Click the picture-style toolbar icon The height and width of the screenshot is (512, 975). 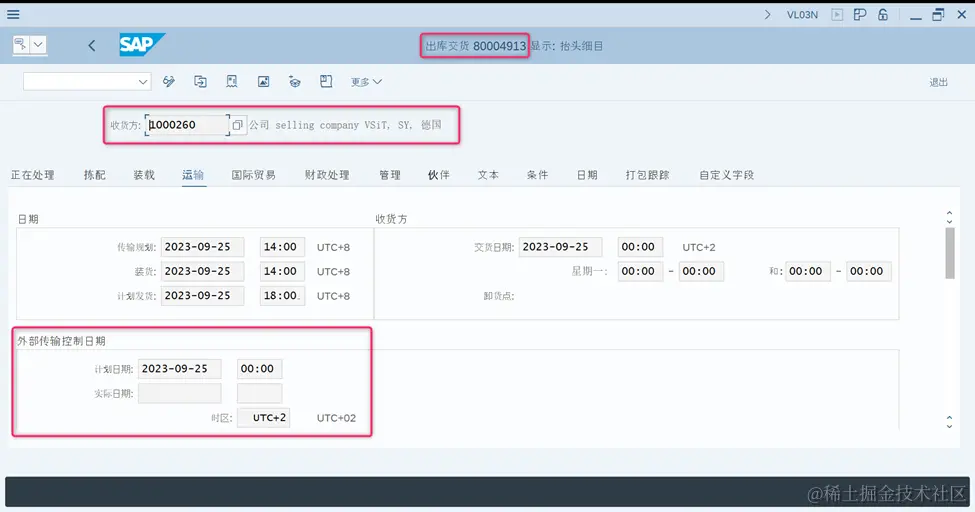(x=264, y=81)
